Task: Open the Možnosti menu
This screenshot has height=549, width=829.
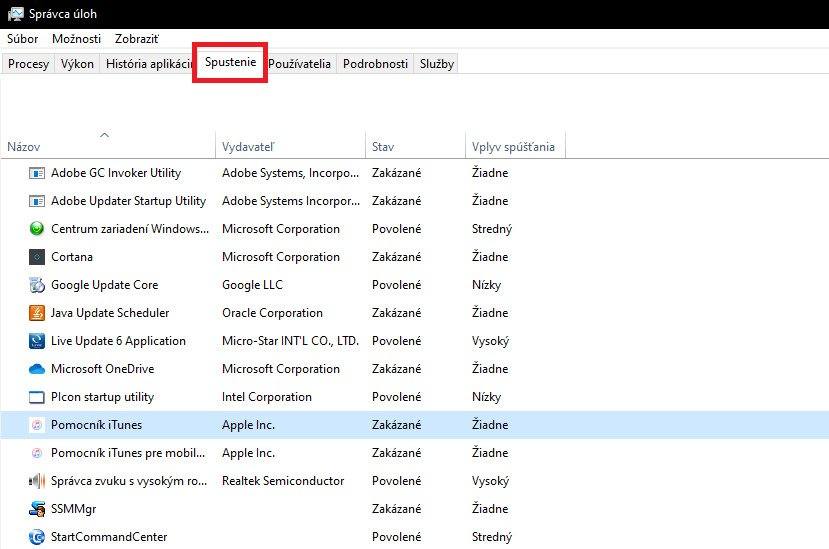Action: [76, 39]
